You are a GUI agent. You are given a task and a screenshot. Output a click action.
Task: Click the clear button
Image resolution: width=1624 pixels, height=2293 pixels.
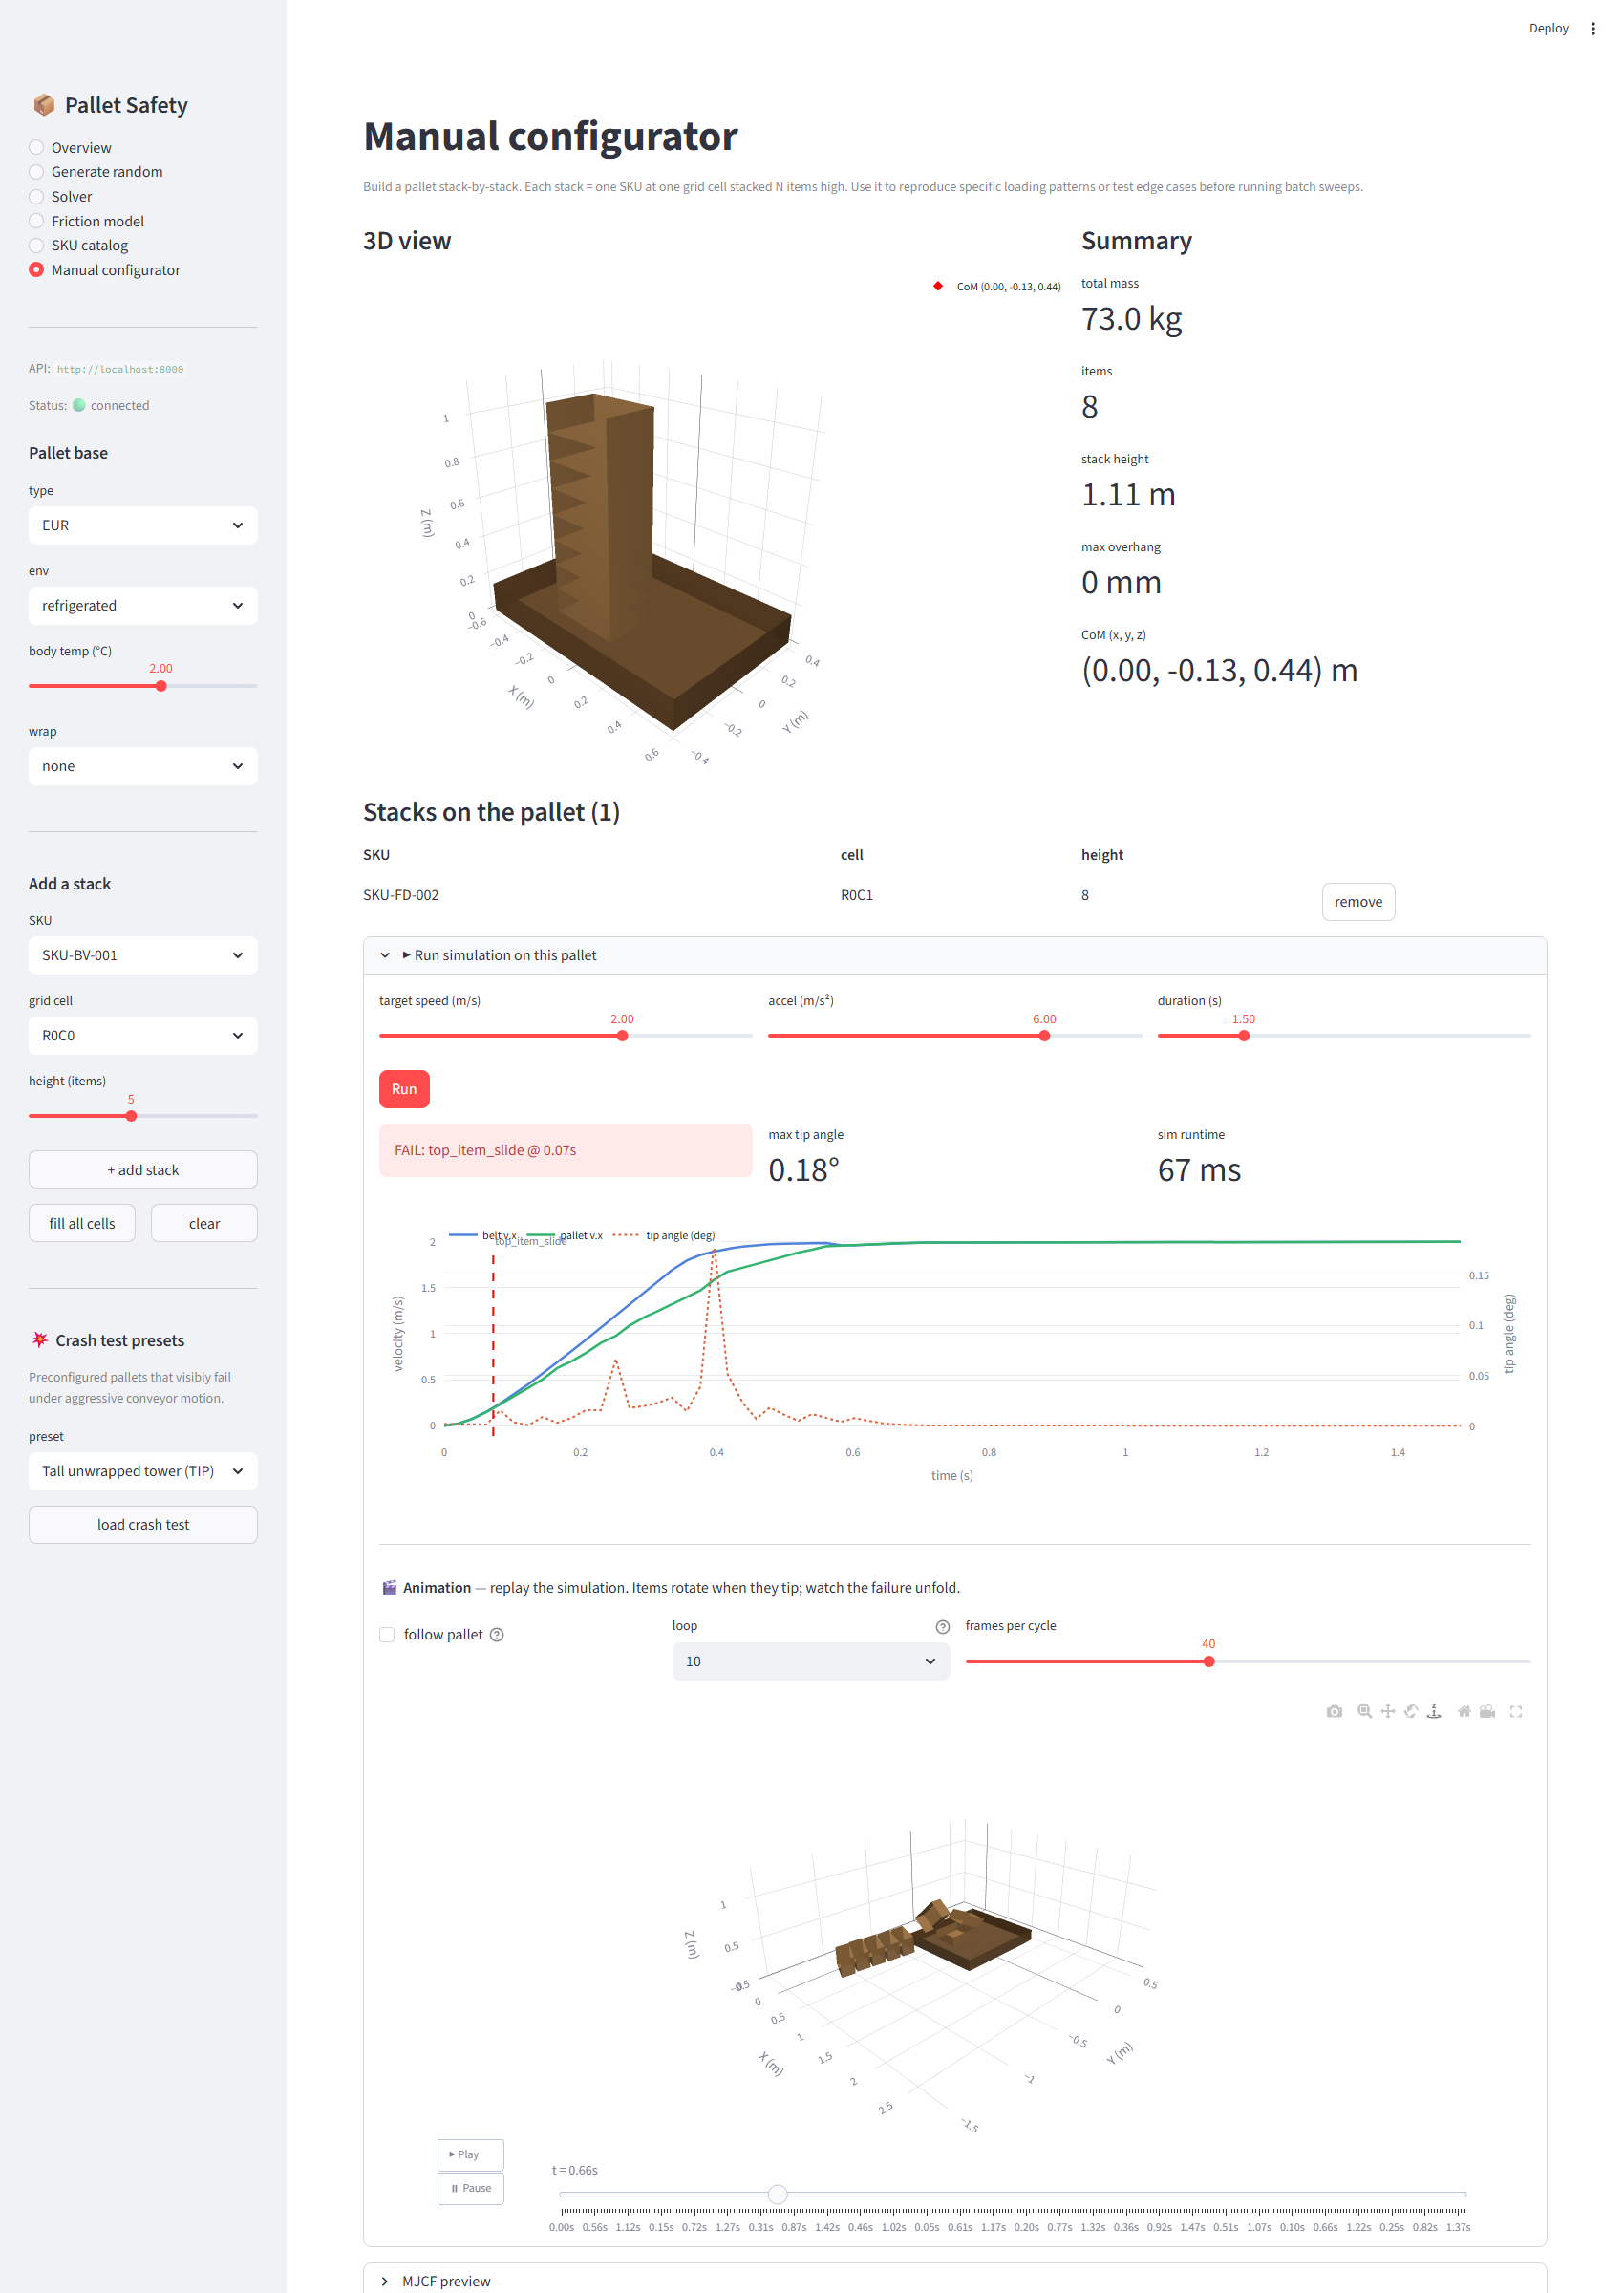(204, 1223)
